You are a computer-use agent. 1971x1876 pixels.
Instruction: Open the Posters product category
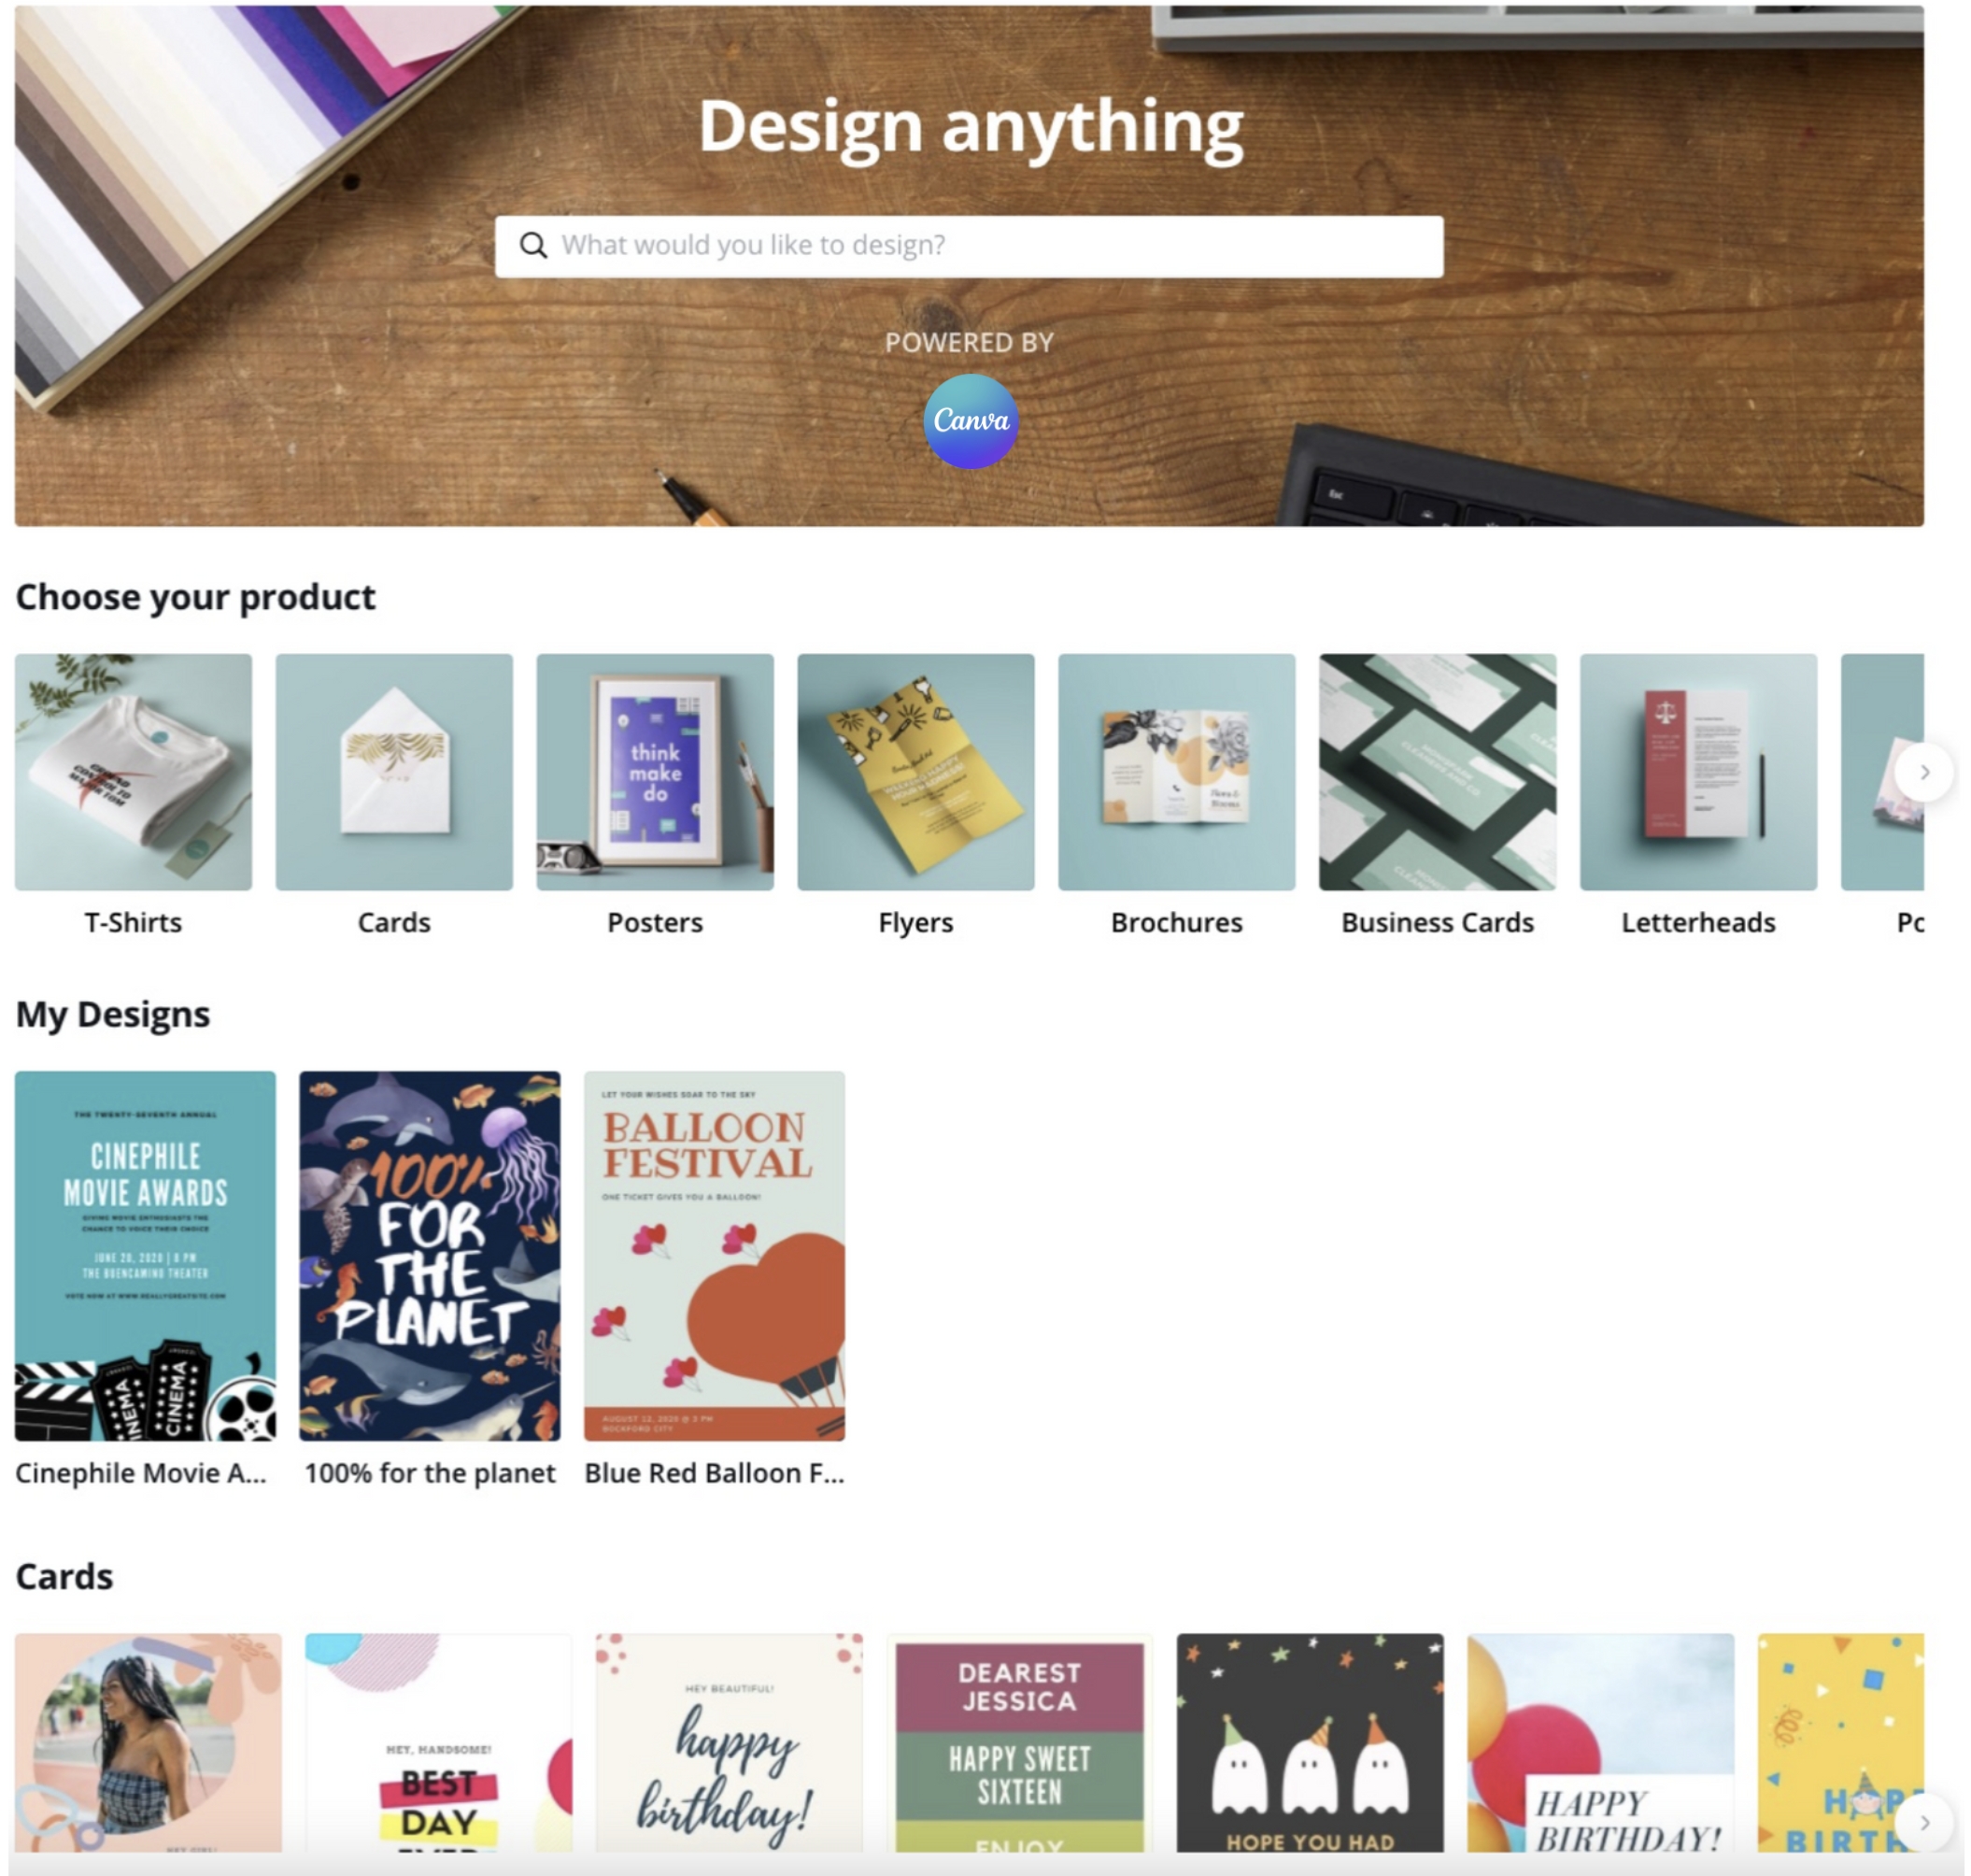pyautogui.click(x=655, y=771)
